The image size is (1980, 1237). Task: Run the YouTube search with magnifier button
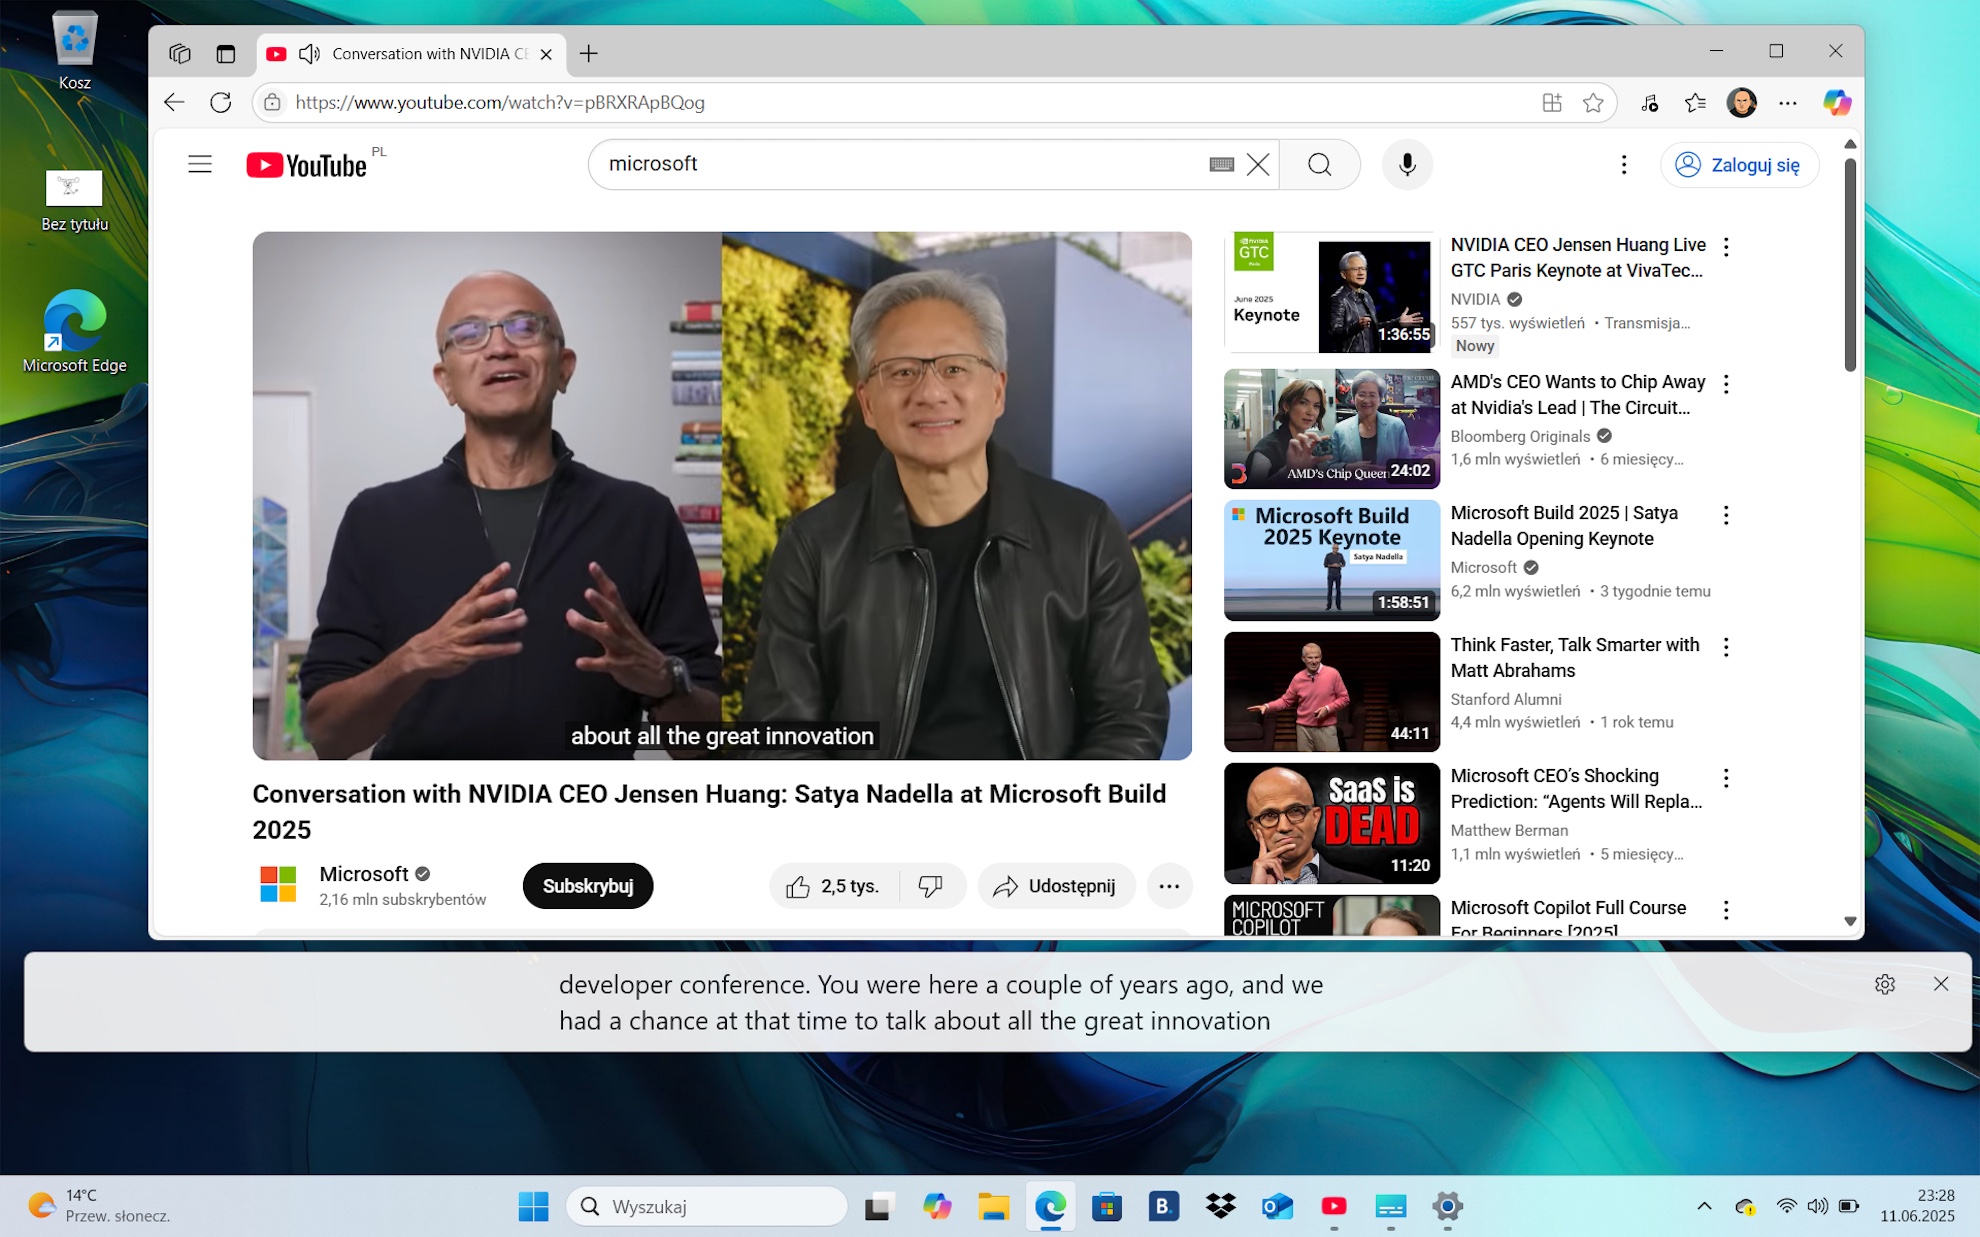[1320, 164]
